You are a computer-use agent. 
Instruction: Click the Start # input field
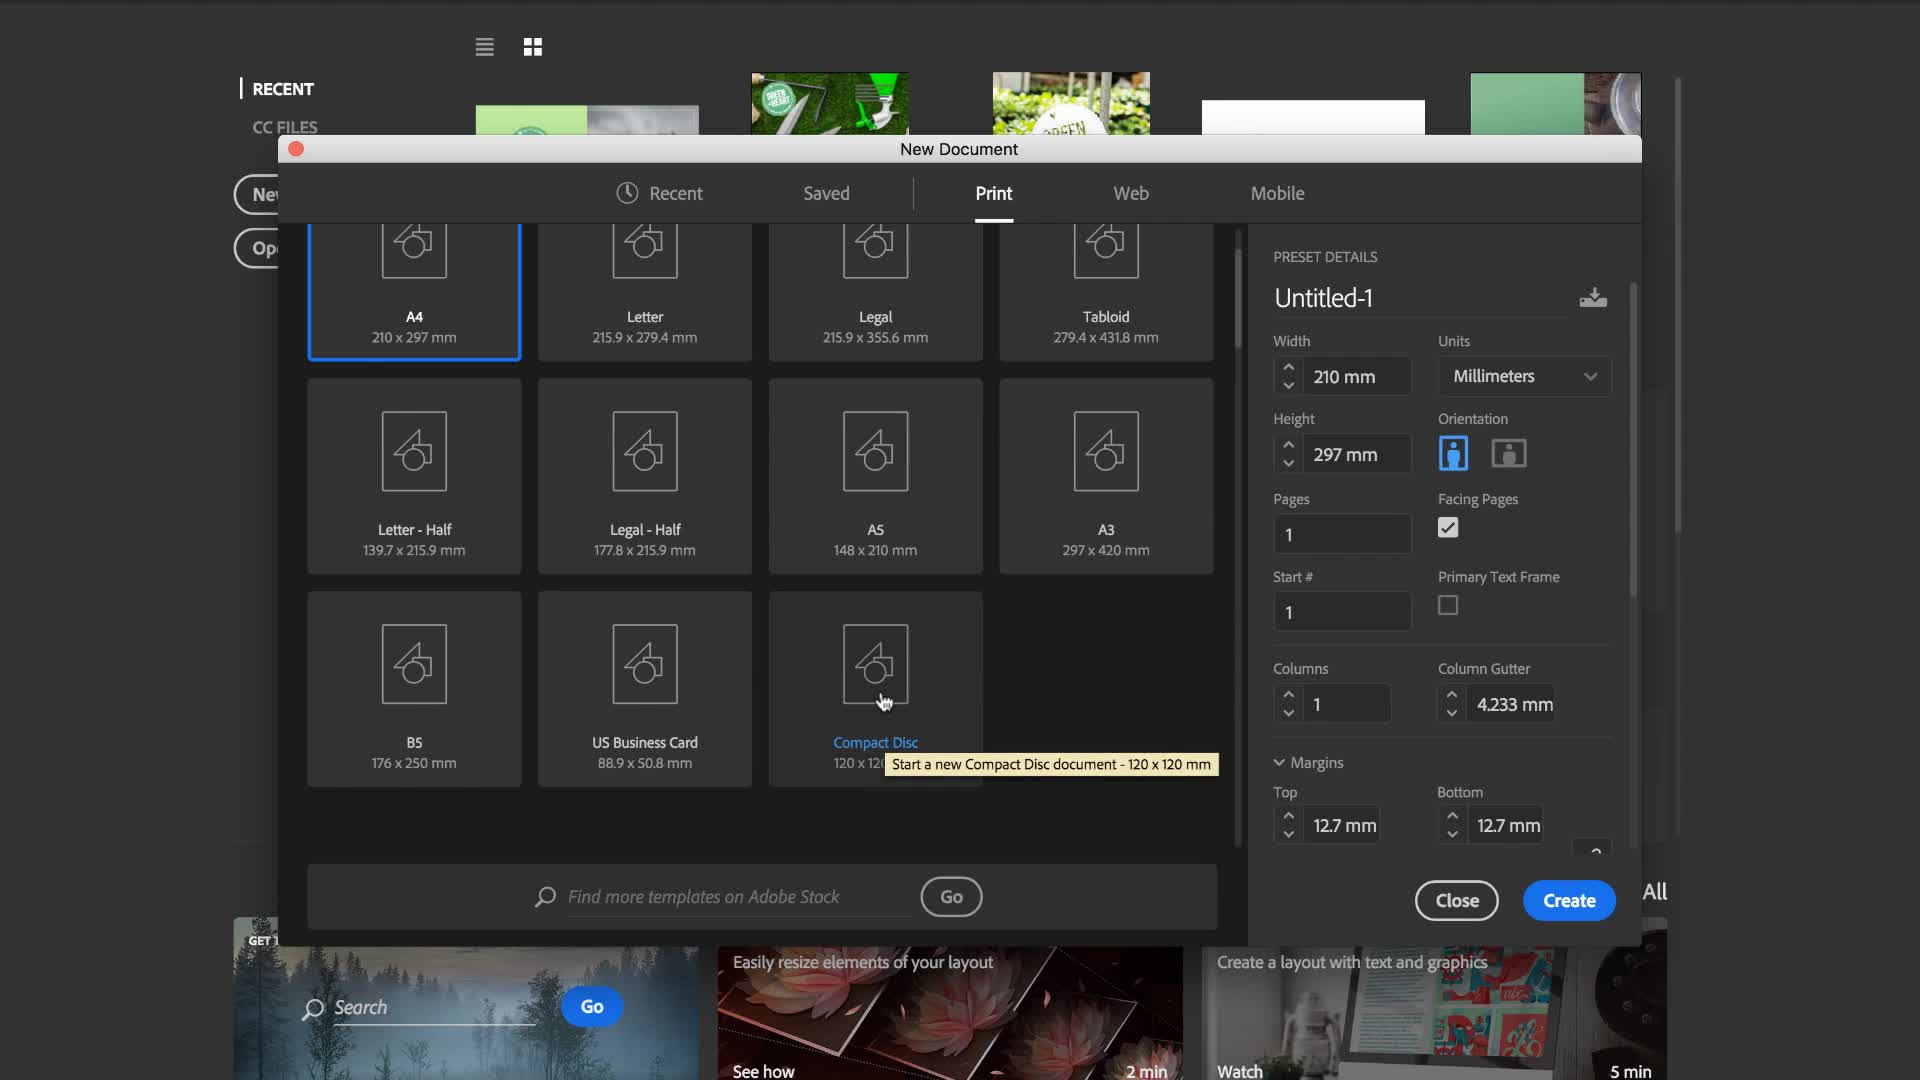click(x=1342, y=611)
